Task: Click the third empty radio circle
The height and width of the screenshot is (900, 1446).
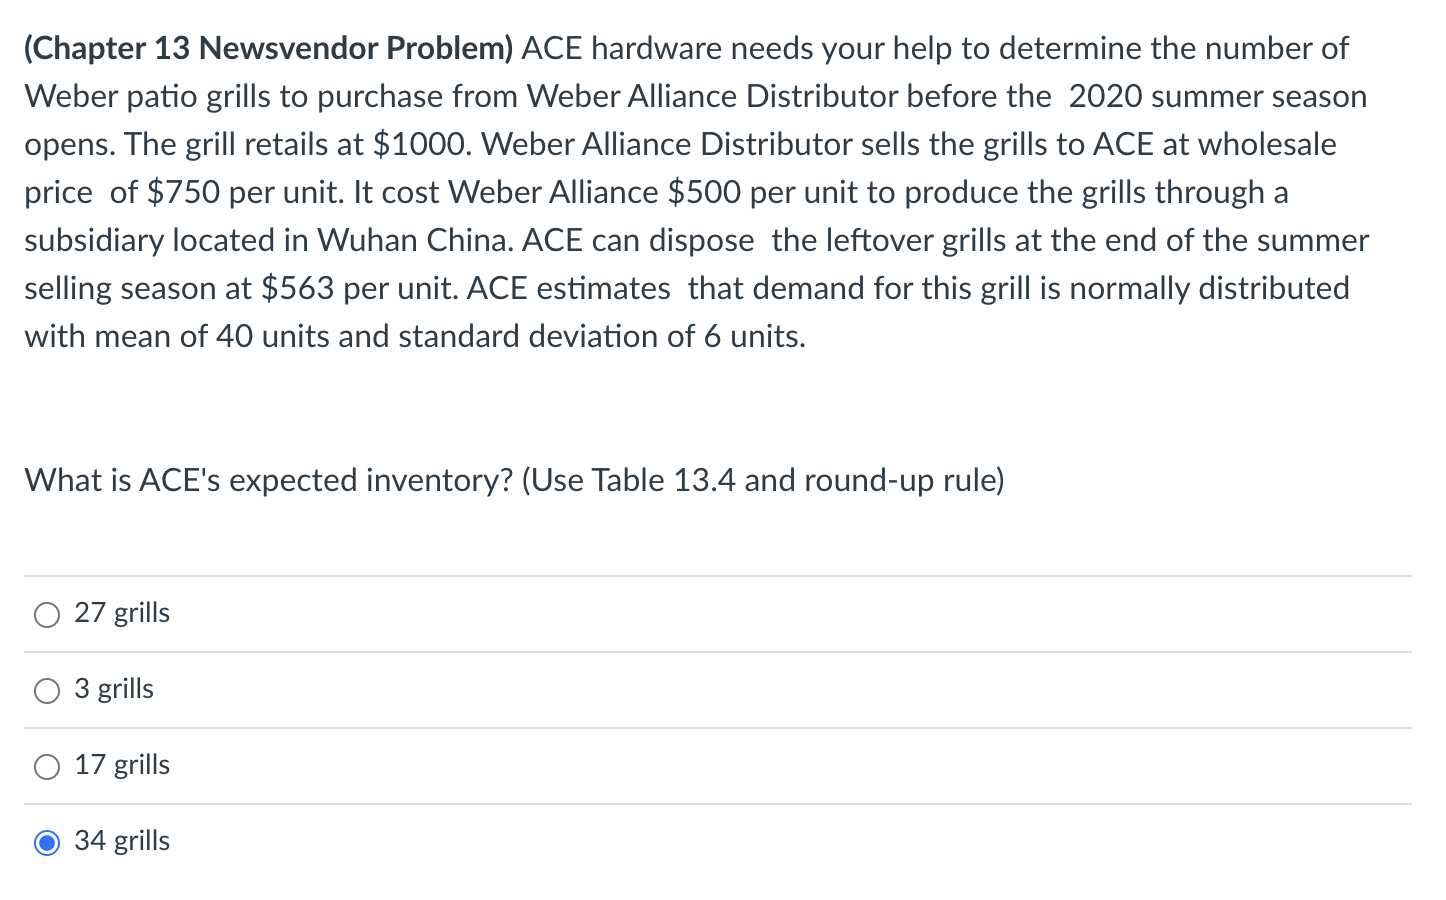Action: 46,766
